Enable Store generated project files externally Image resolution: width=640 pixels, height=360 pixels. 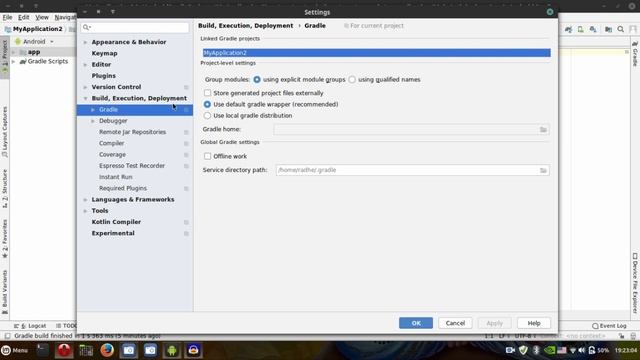click(207, 93)
